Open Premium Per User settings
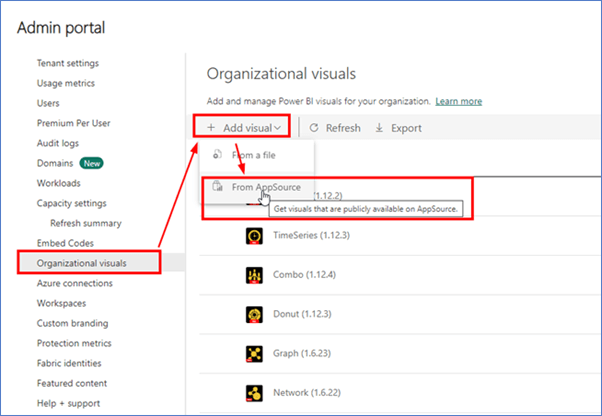 (73, 123)
